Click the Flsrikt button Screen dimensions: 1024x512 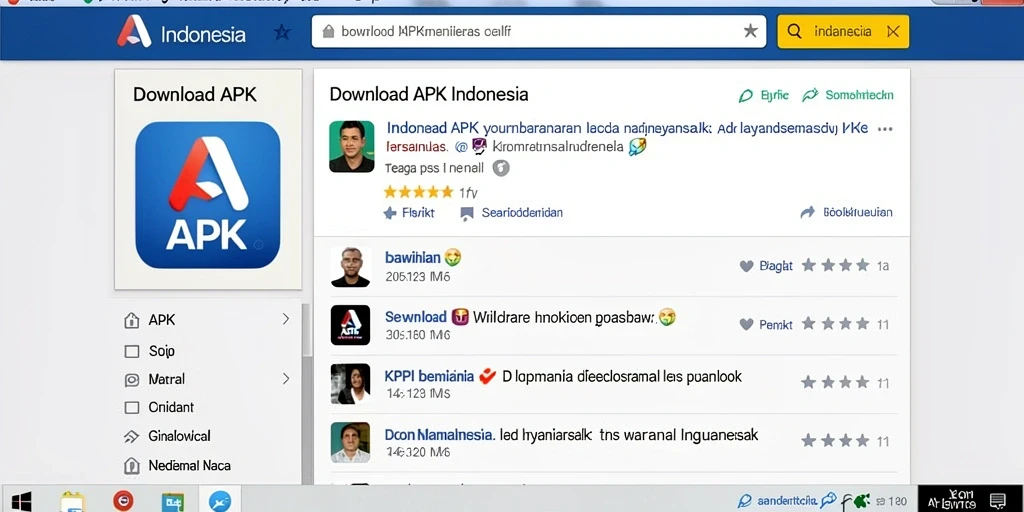pyautogui.click(x=409, y=213)
